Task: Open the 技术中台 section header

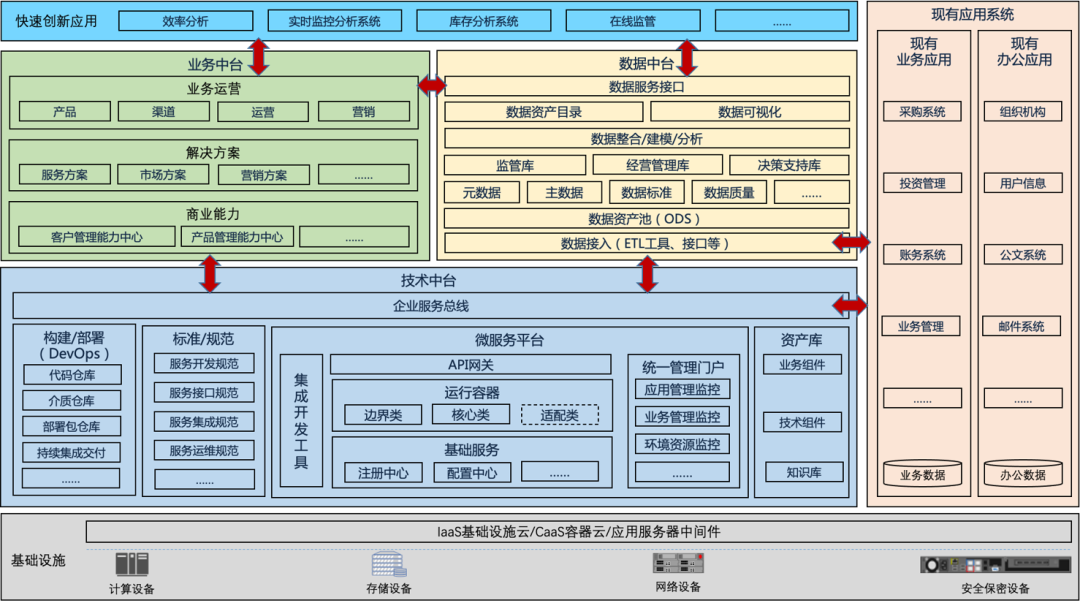Action: point(432,280)
